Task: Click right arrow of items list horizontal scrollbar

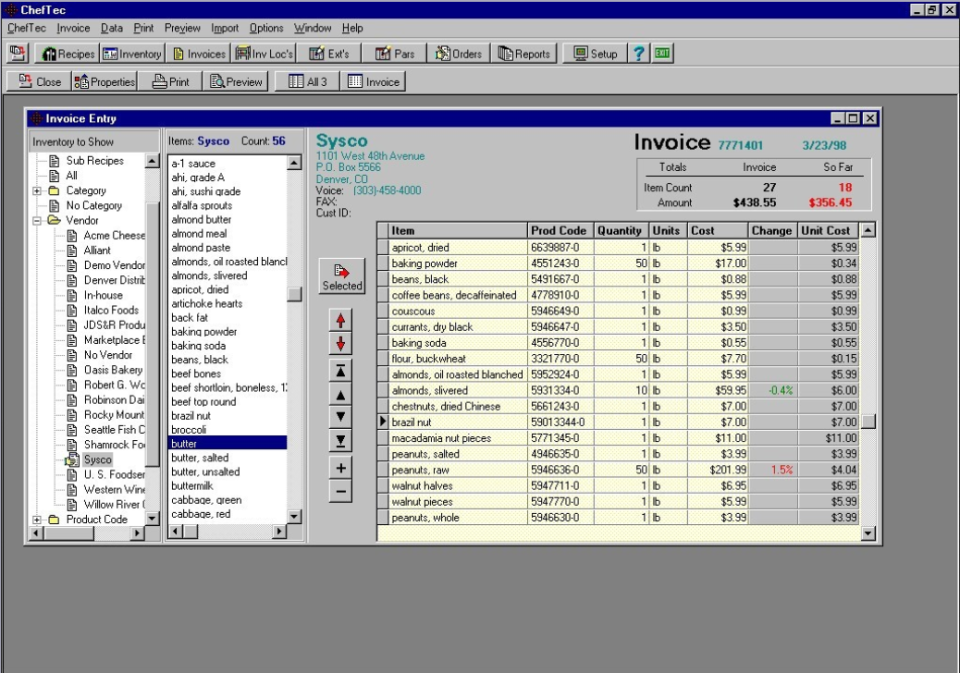Action: coord(279,531)
